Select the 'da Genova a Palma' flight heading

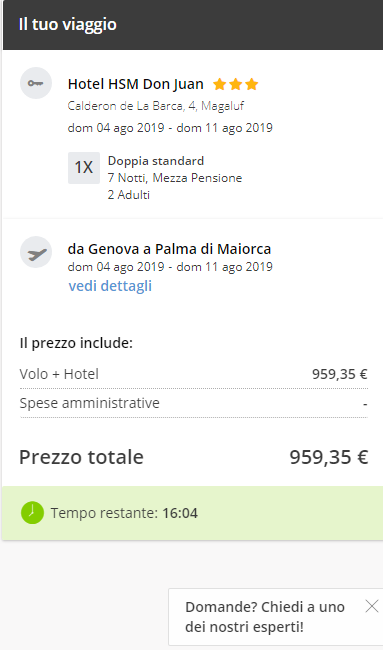(169, 249)
